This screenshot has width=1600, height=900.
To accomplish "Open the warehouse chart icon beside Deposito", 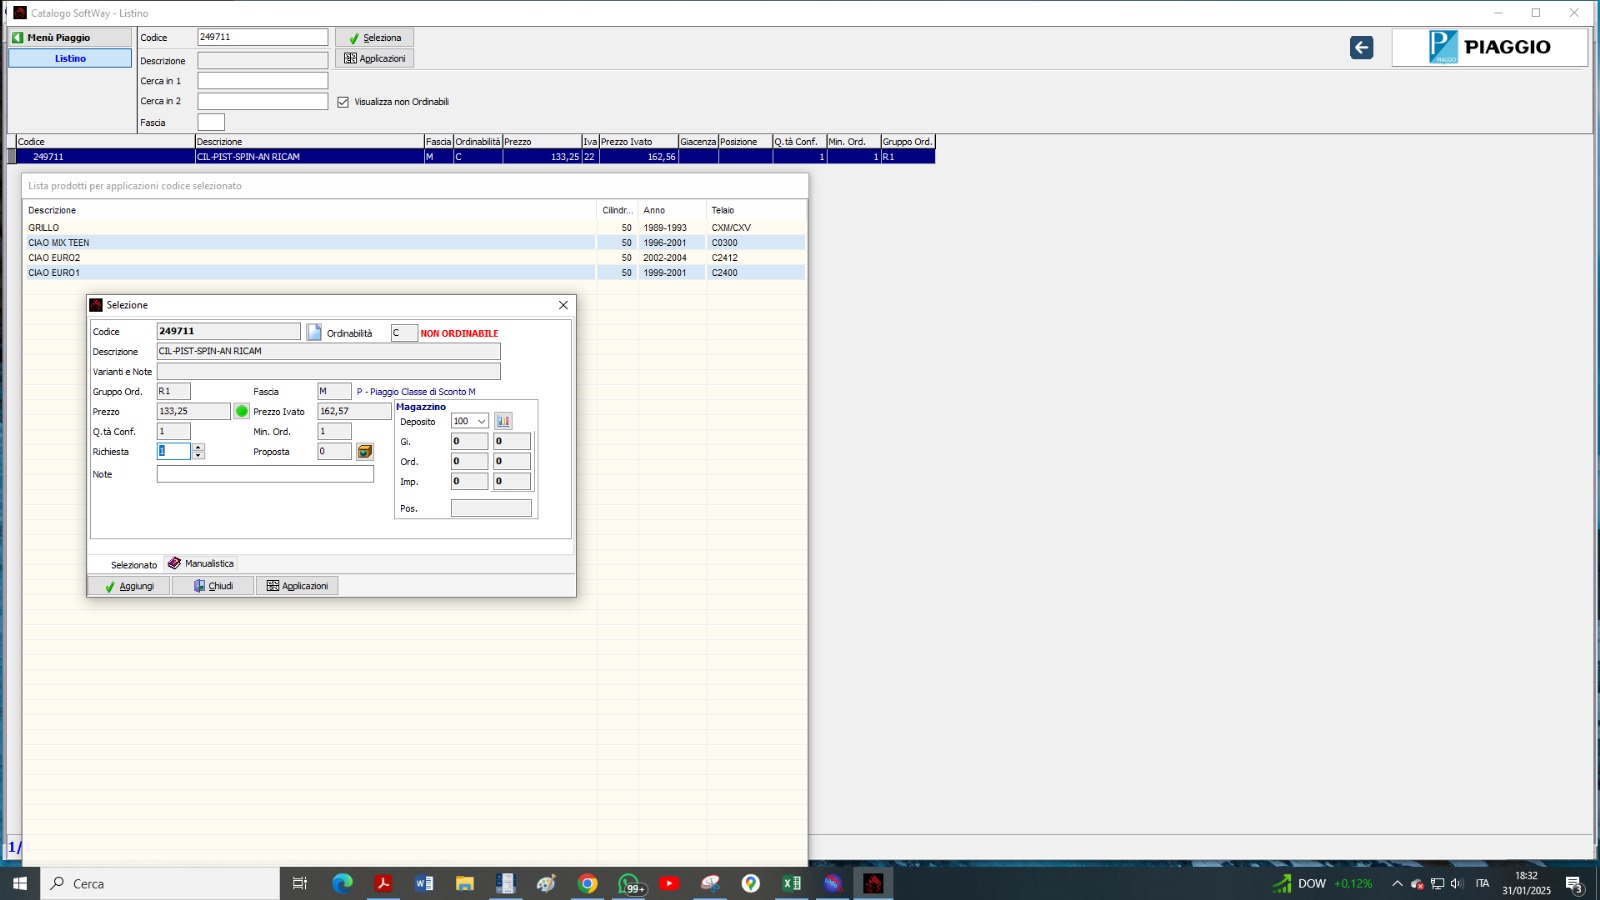I will coord(503,421).
